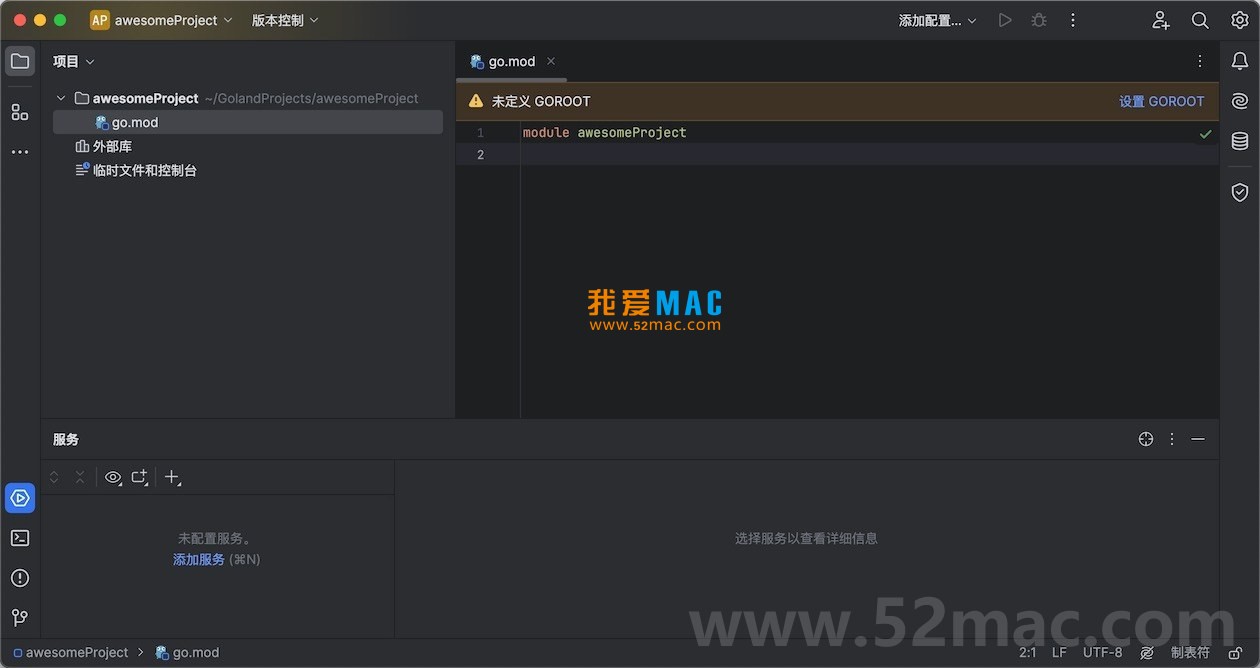The image size is (1260, 668).
Task: Open the eye view options in Services
Action: point(113,478)
